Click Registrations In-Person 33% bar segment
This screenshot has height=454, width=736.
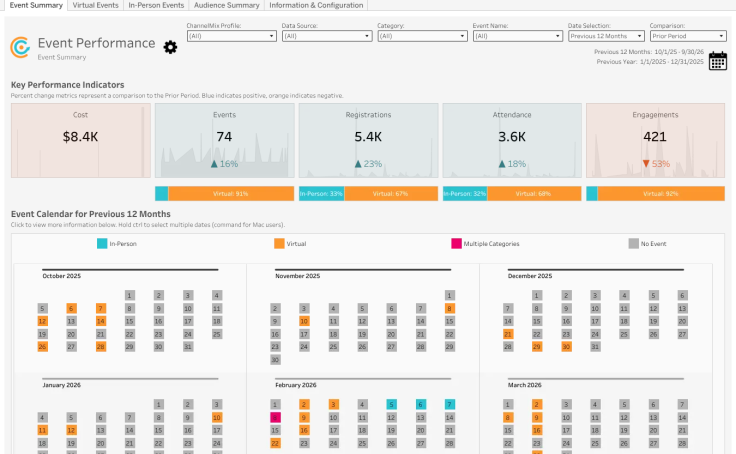tap(322, 193)
